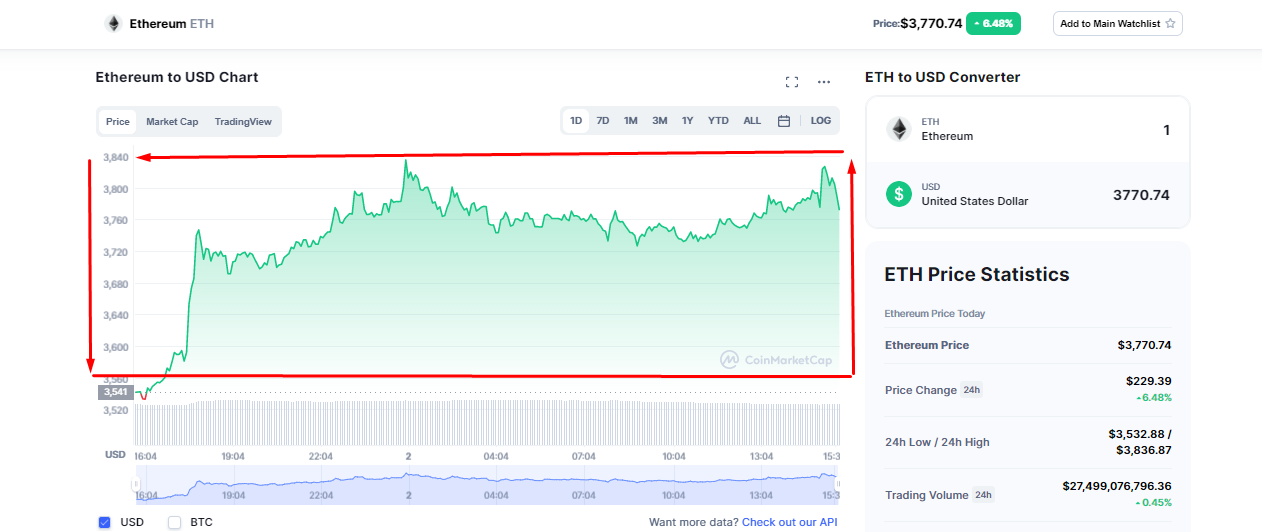This screenshot has width=1262, height=532.
Task: Click the star icon in watchlist button
Action: (1170, 23)
